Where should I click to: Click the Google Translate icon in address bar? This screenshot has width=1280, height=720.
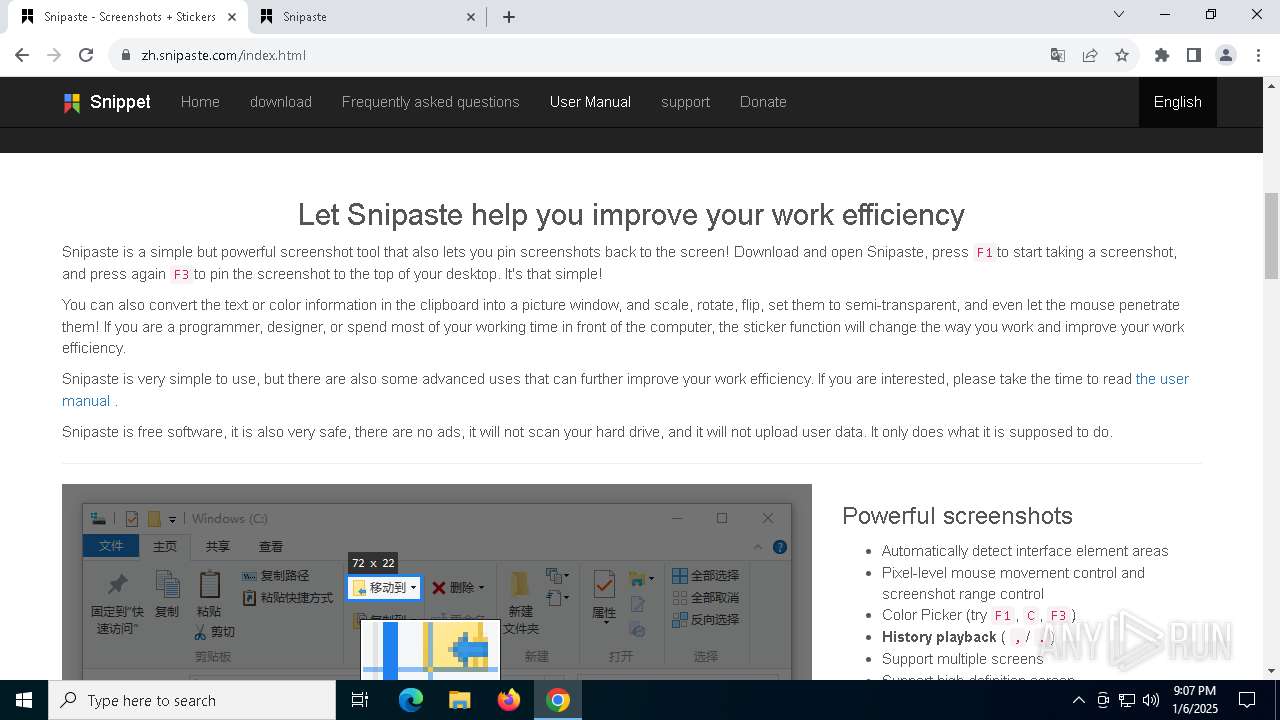pyautogui.click(x=1058, y=55)
